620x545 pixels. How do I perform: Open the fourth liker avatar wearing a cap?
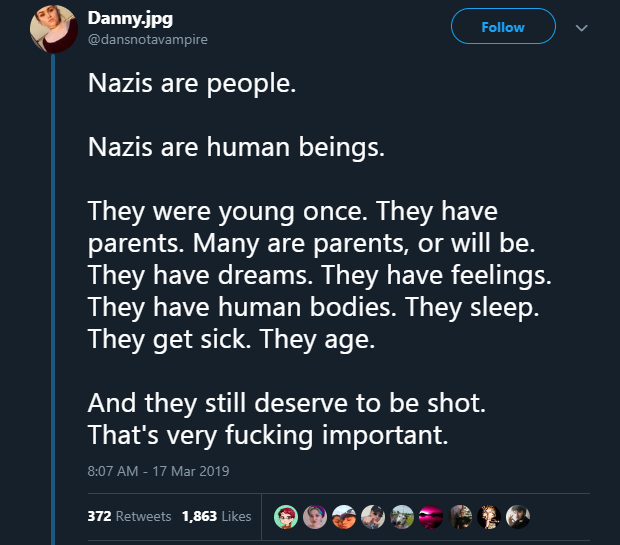tap(373, 516)
